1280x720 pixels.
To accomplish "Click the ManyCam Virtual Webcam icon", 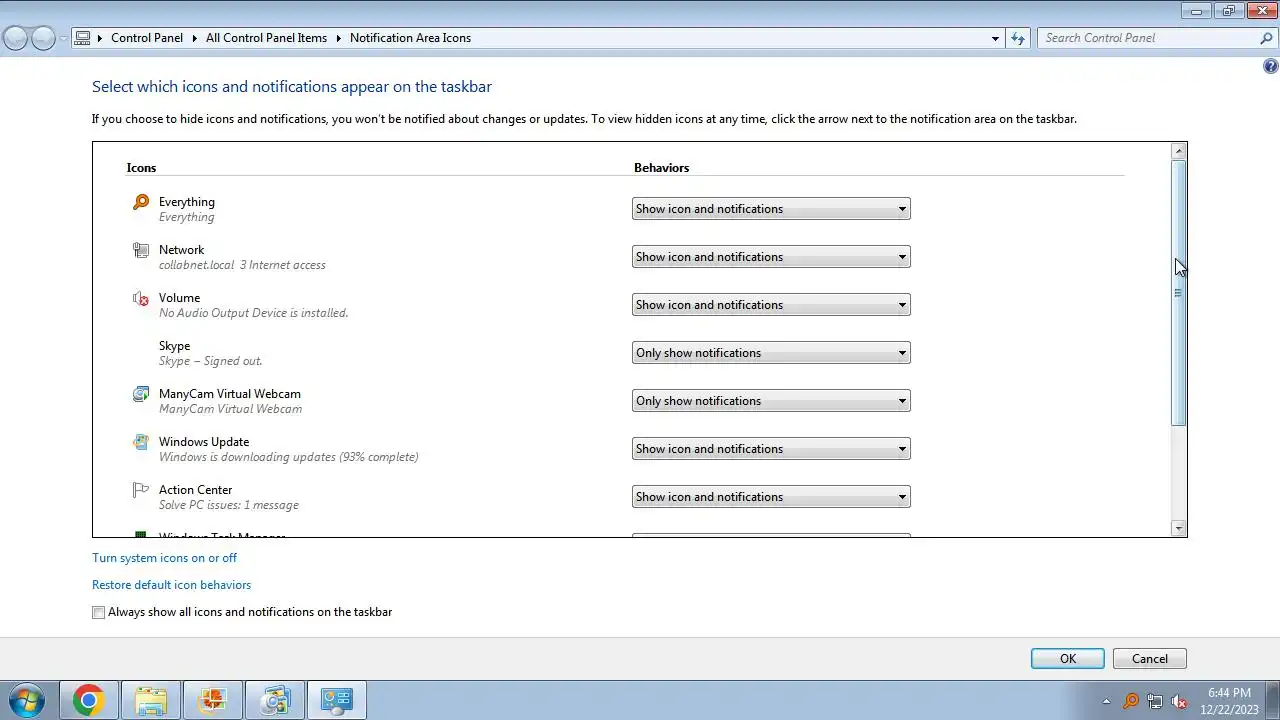I will coord(141,394).
